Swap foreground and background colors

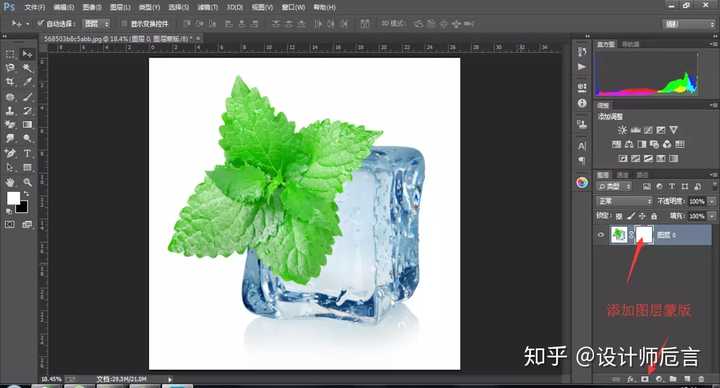pos(27,194)
